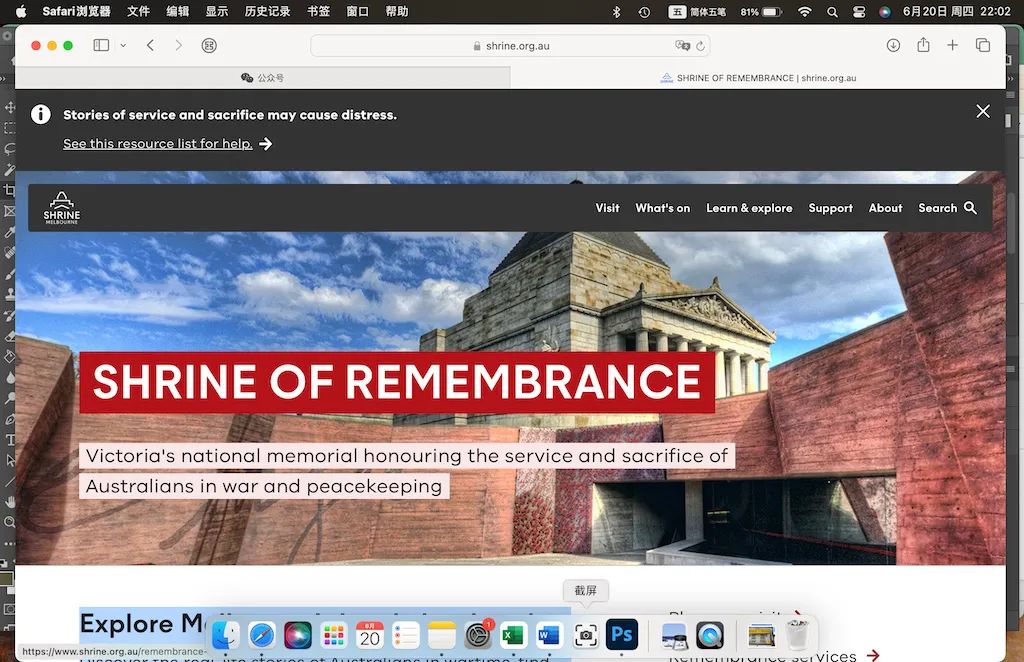Open the Visit navigation menu
This screenshot has height=662, width=1024.
pyautogui.click(x=607, y=208)
